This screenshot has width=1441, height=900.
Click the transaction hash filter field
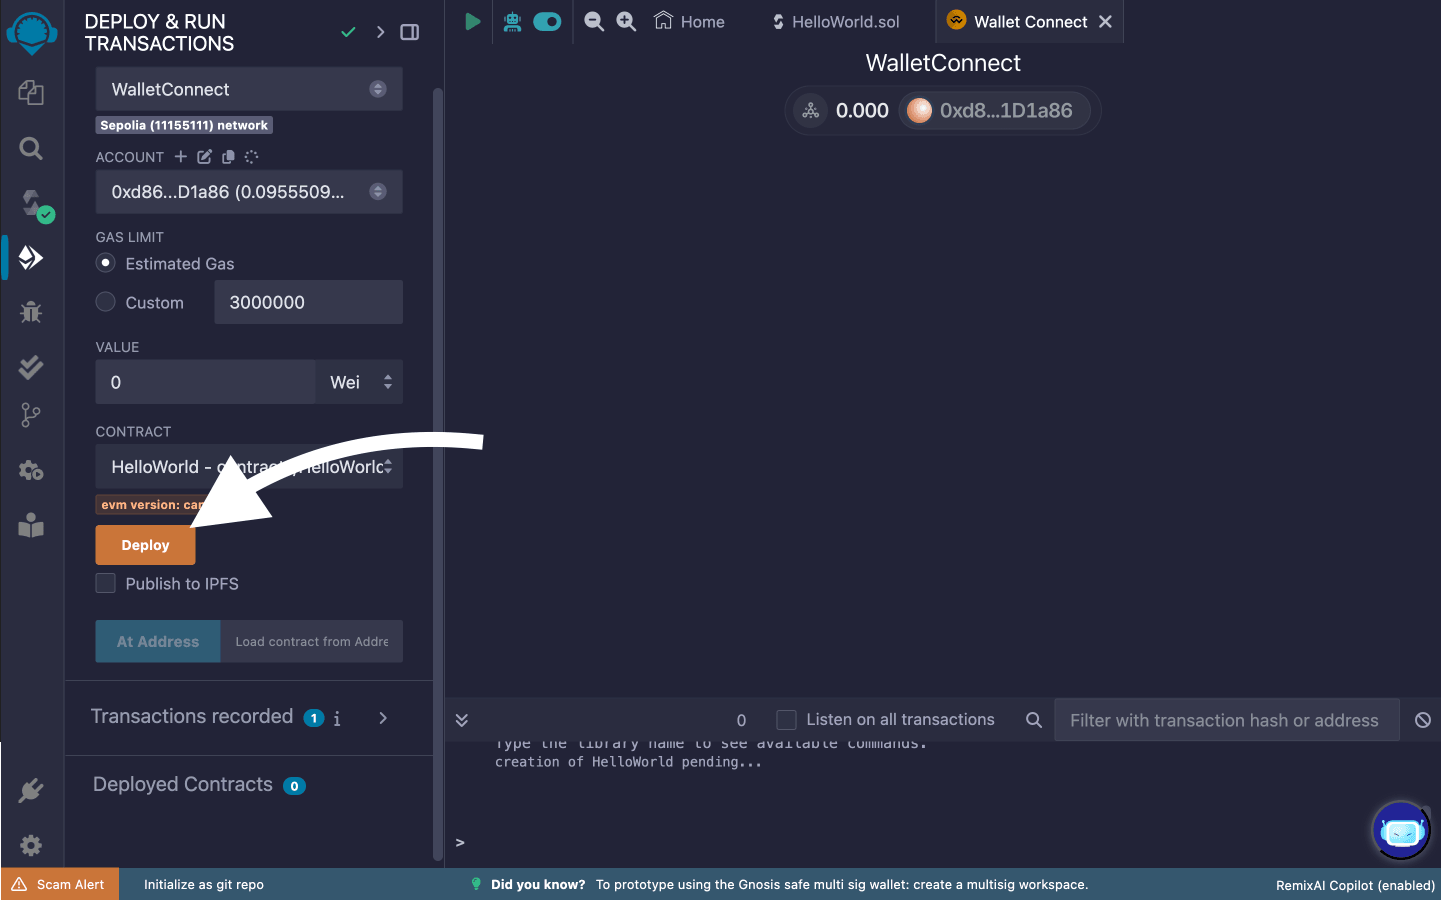[1224, 720]
